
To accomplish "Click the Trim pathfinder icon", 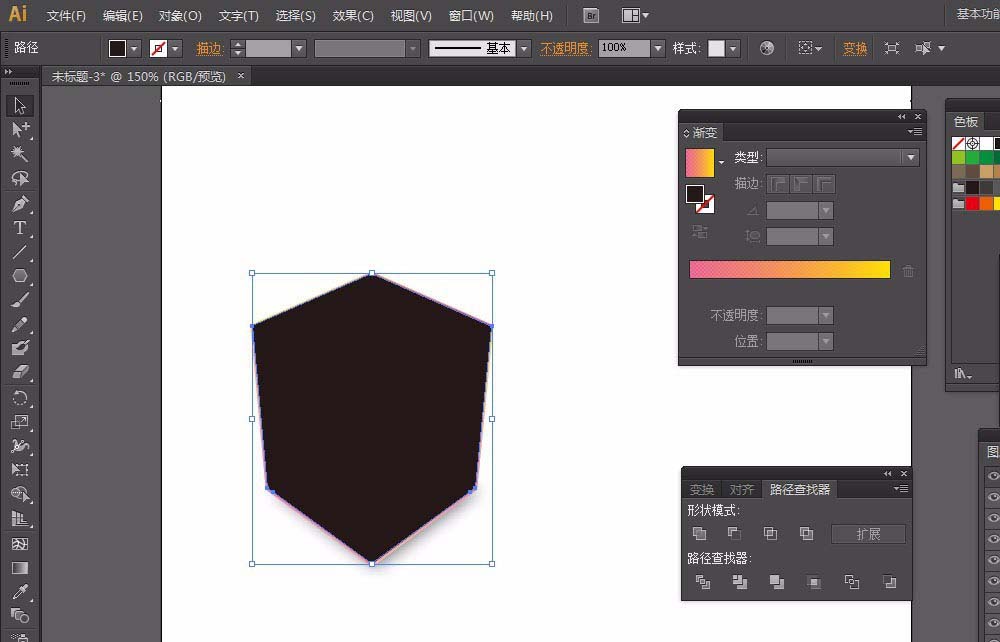I will click(740, 581).
